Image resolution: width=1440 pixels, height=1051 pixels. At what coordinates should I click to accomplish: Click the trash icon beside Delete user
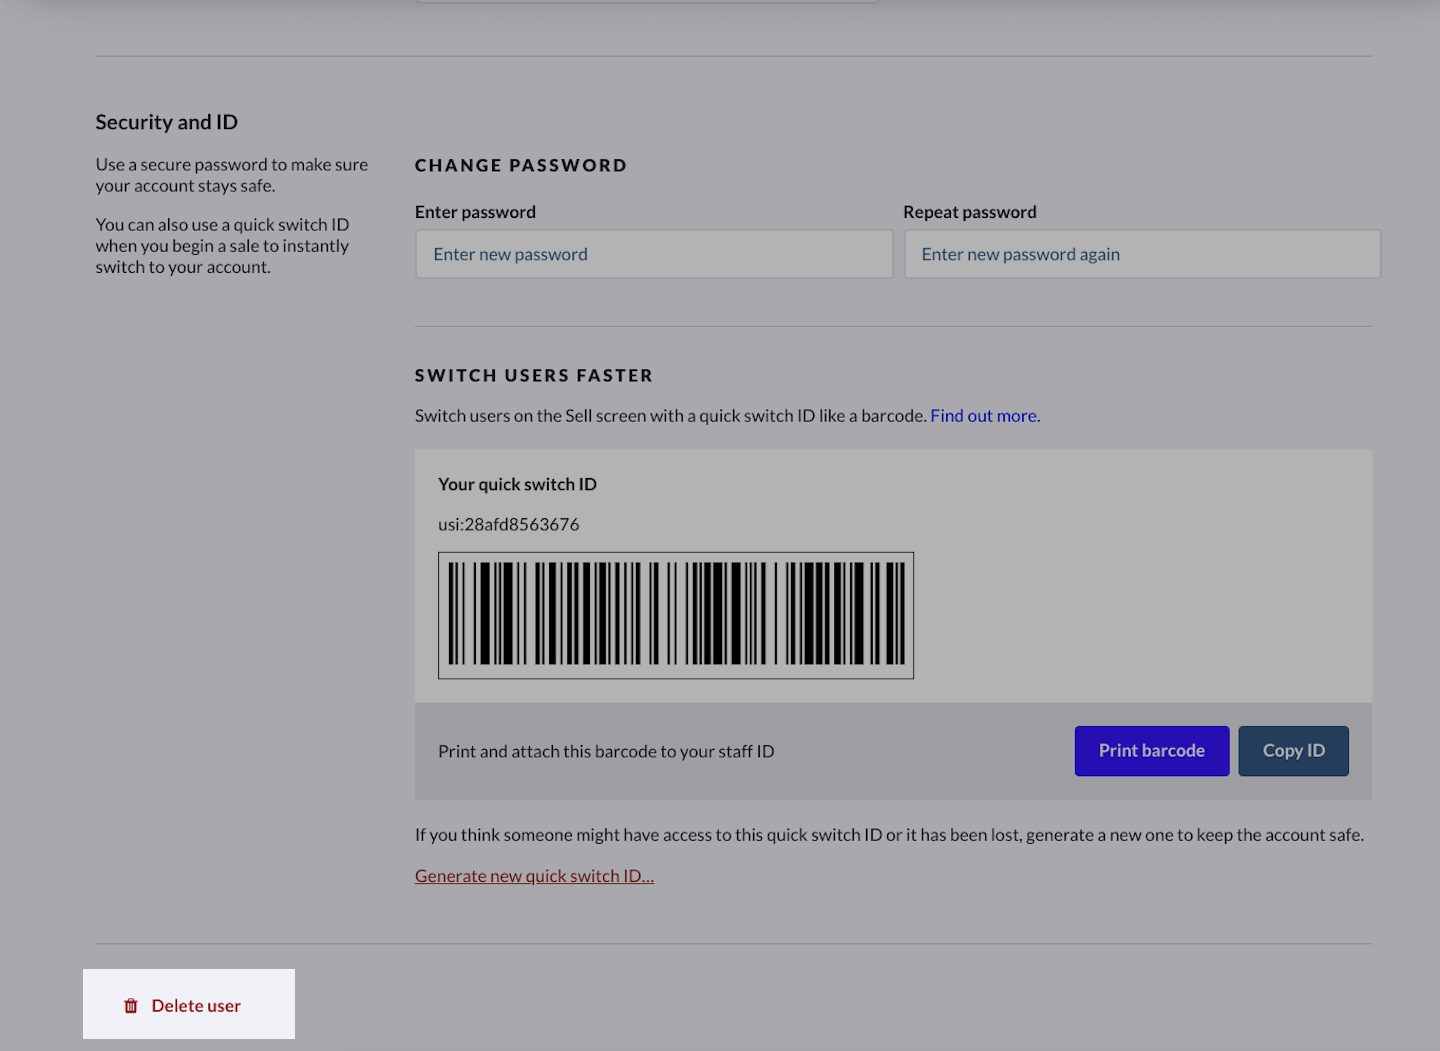131,1006
